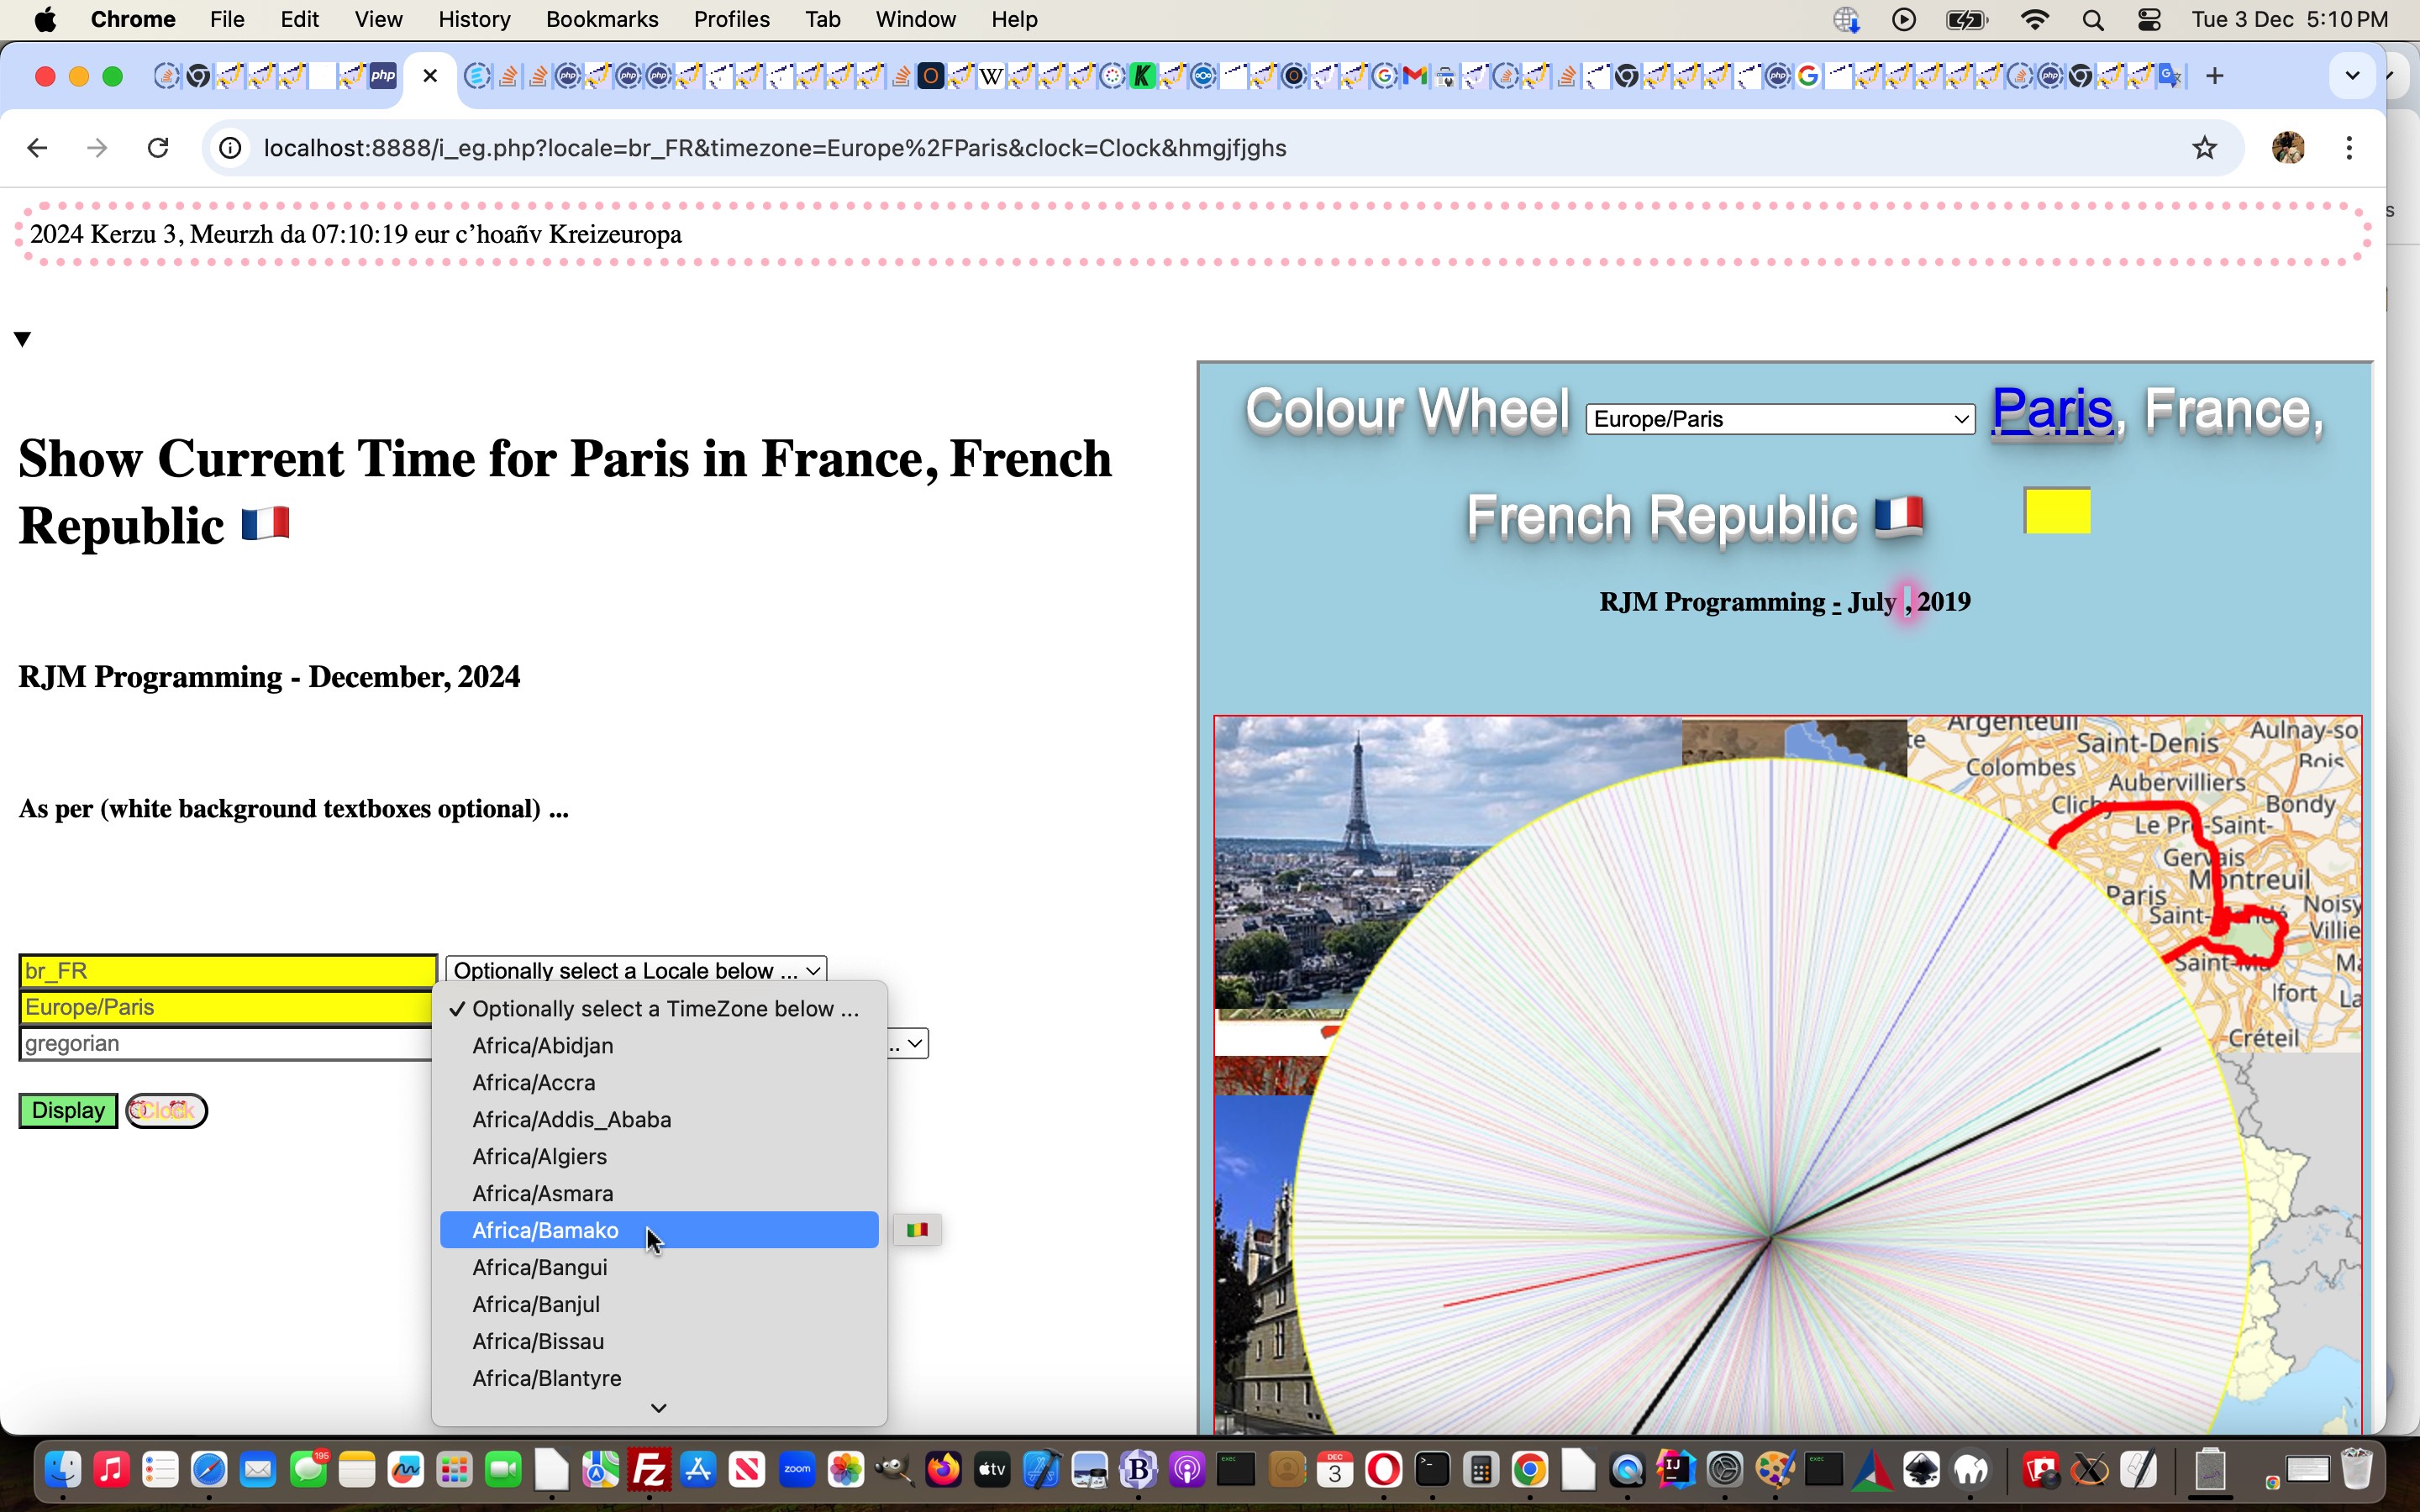Image resolution: width=2420 pixels, height=1512 pixels.
Task: Click menu bar date and time
Action: (2290, 20)
